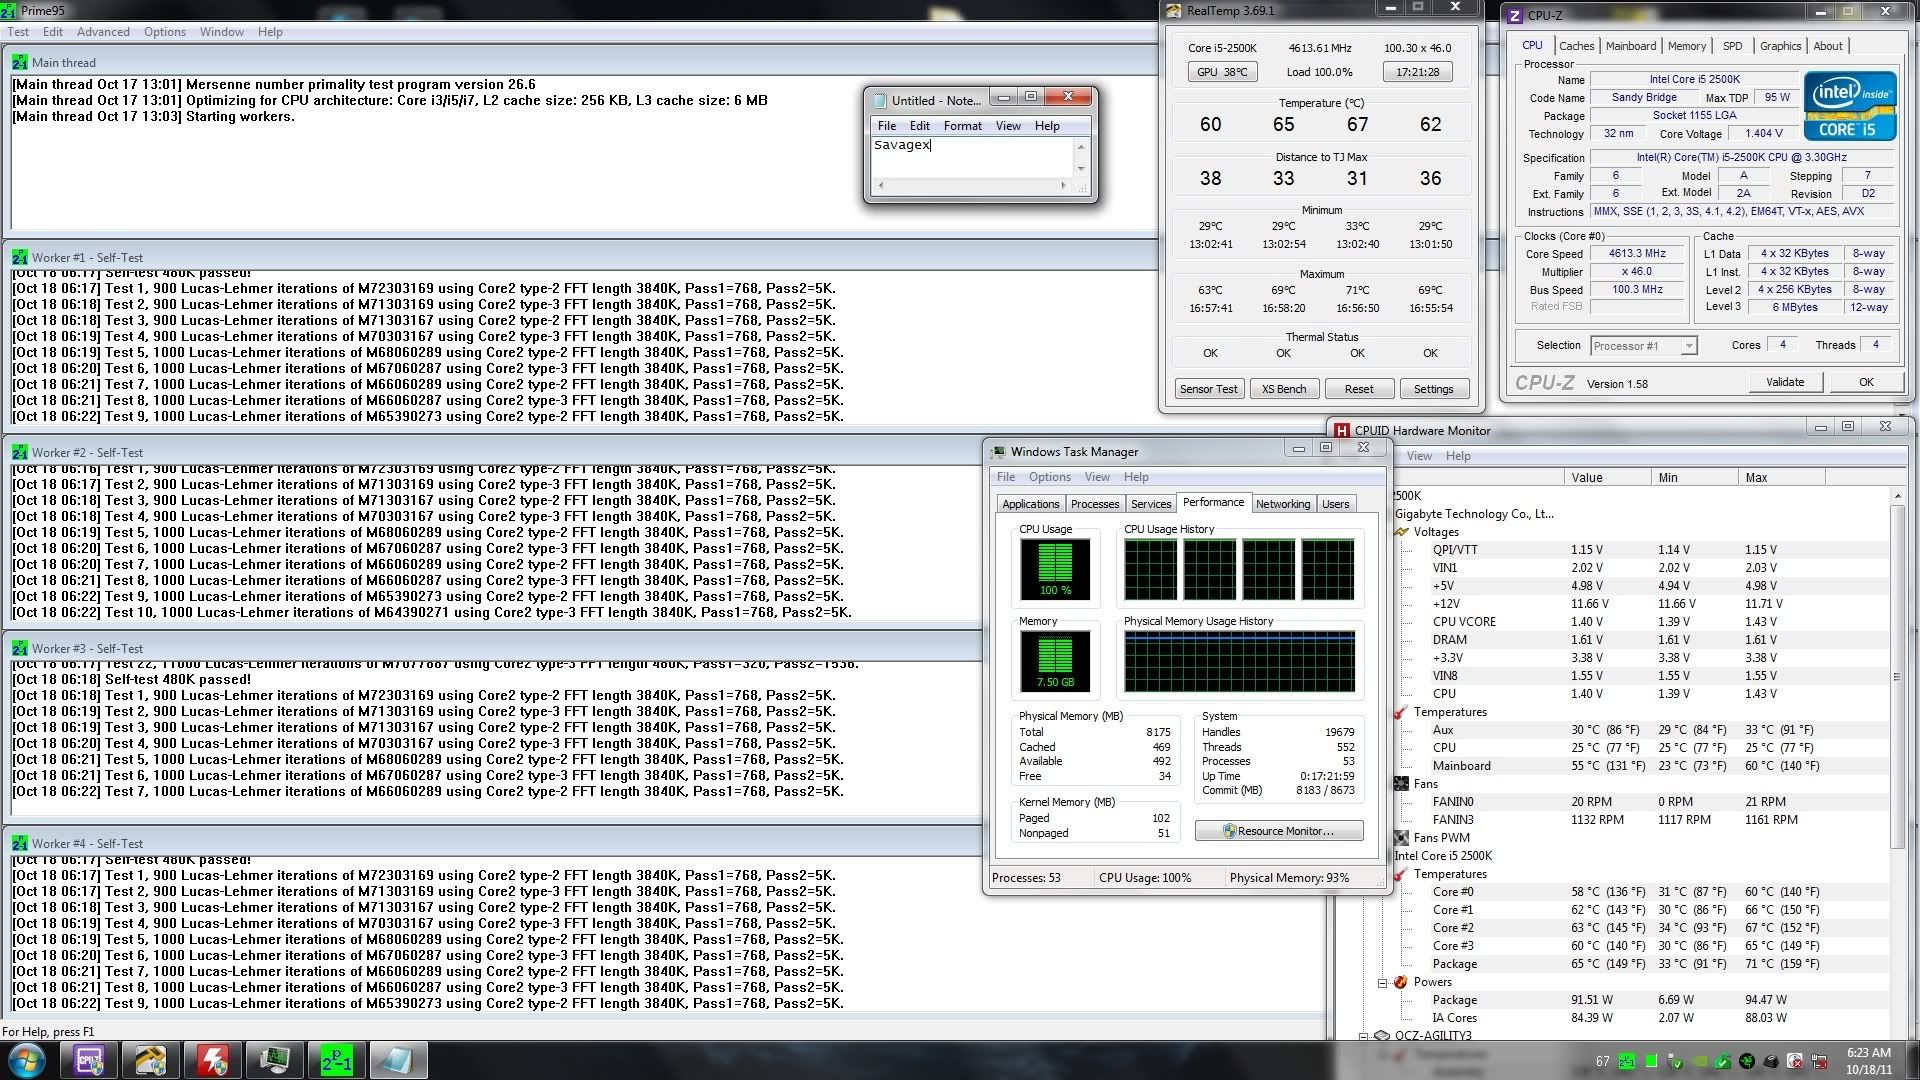Collapse the OCZ-AGILITY3 tree node
The image size is (1920, 1080).
pyautogui.click(x=1363, y=1036)
